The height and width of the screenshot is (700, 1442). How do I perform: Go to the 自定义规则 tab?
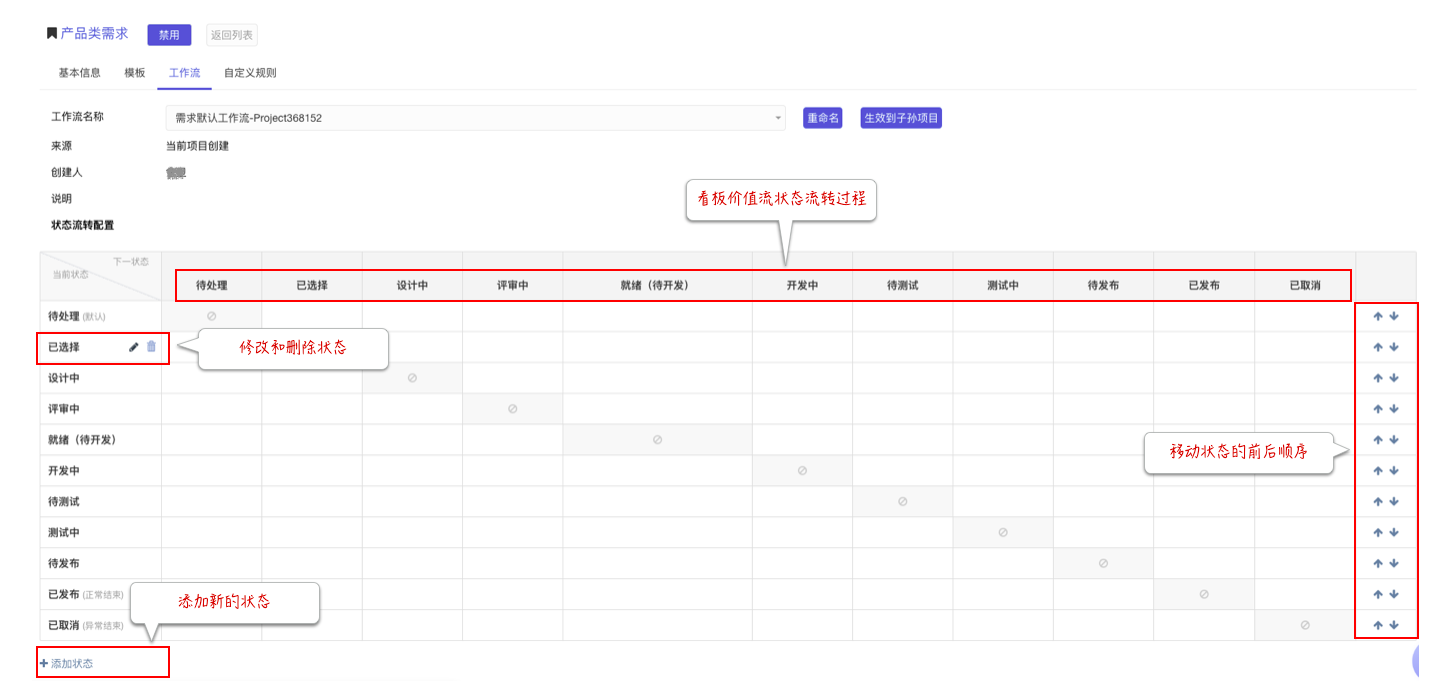point(250,73)
